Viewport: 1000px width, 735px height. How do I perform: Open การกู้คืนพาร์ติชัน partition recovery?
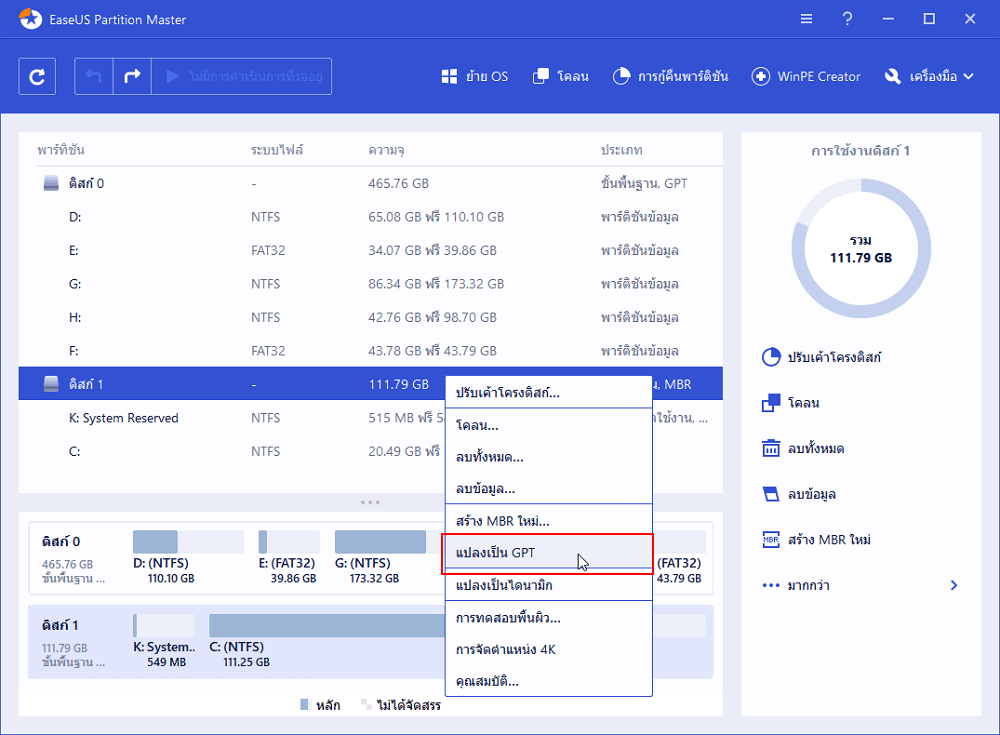[670, 77]
